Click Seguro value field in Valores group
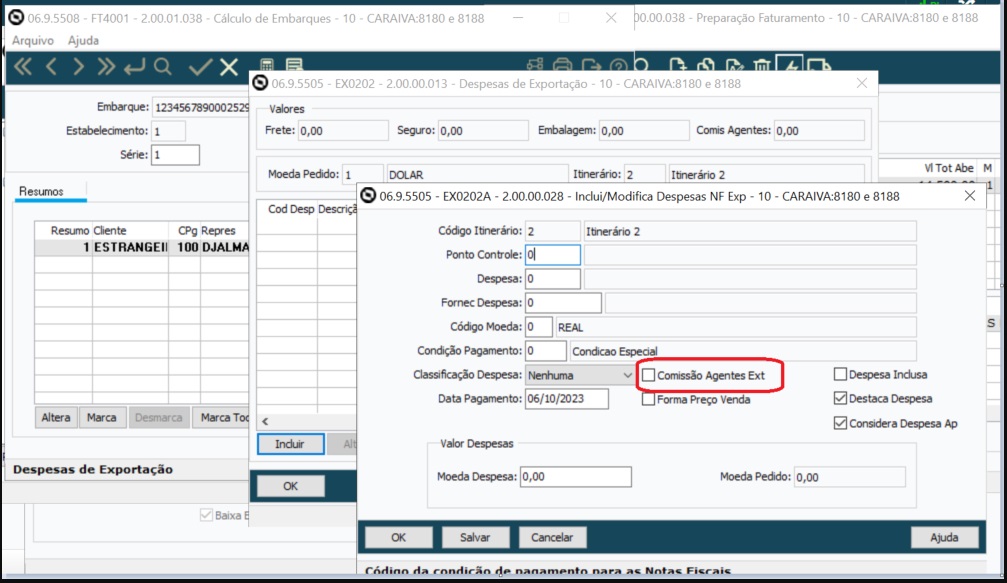The image size is (1007, 583). (483, 130)
